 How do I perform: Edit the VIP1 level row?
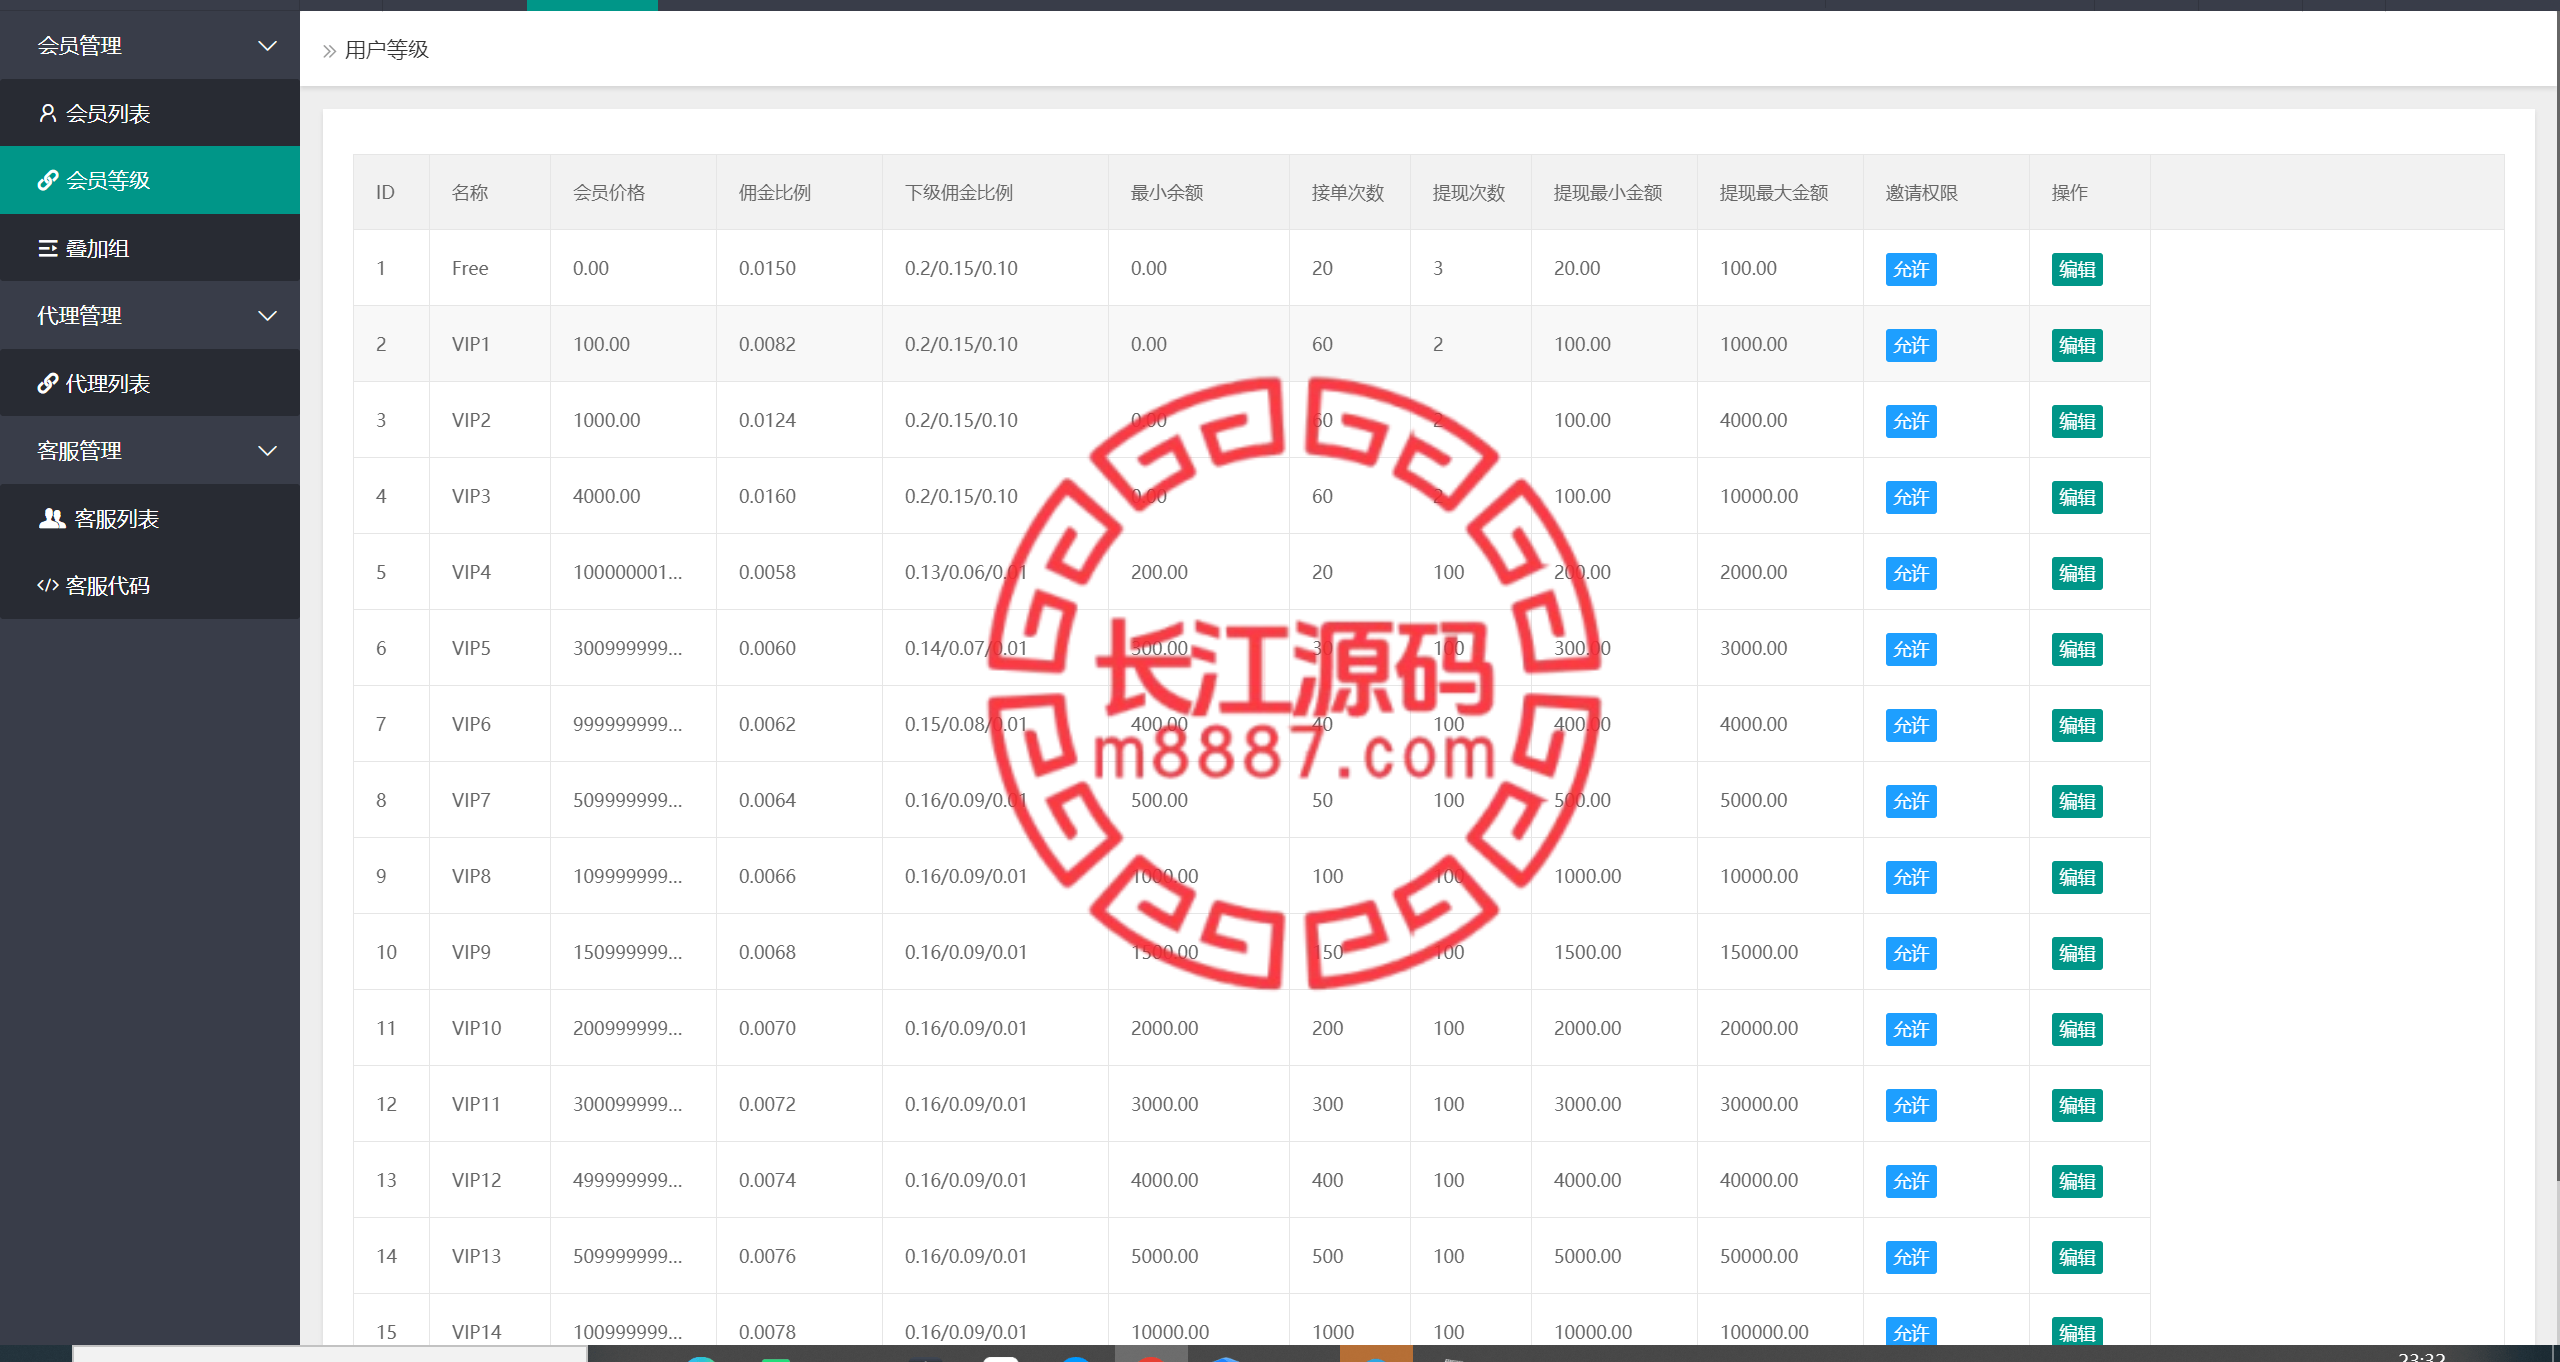click(2077, 345)
